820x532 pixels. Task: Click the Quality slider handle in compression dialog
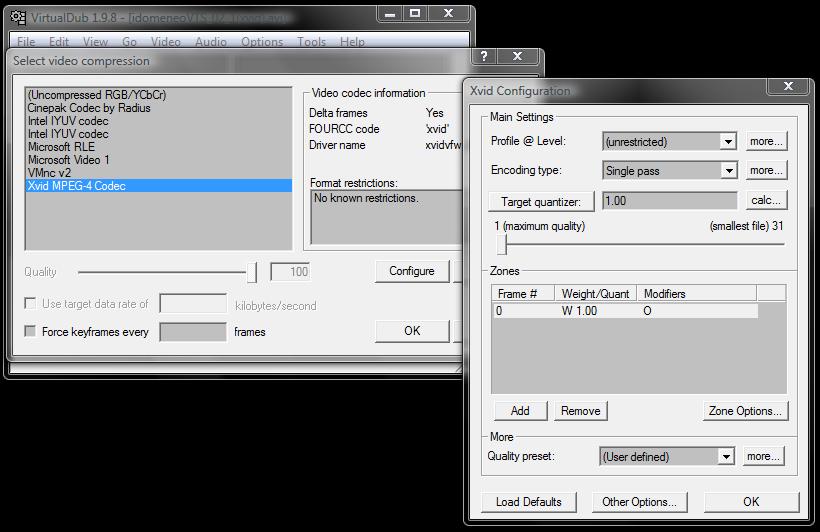pyautogui.click(x=252, y=272)
